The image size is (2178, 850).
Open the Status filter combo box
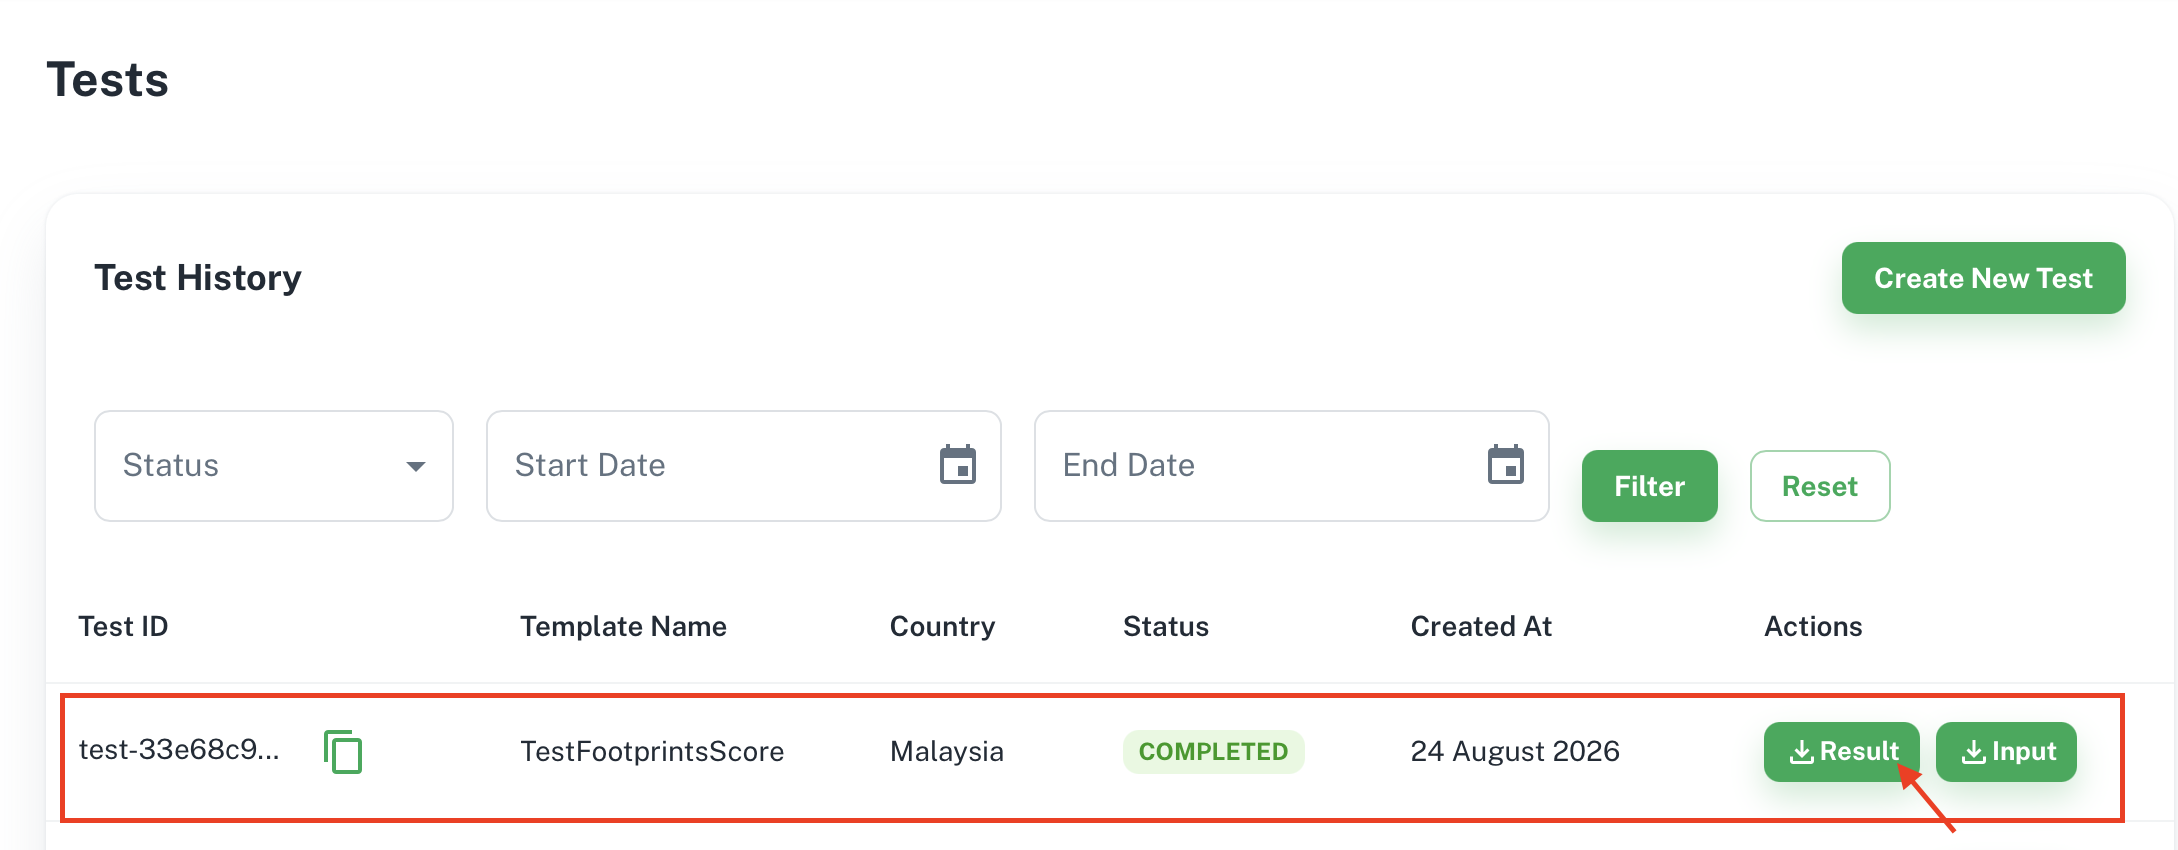[274, 466]
